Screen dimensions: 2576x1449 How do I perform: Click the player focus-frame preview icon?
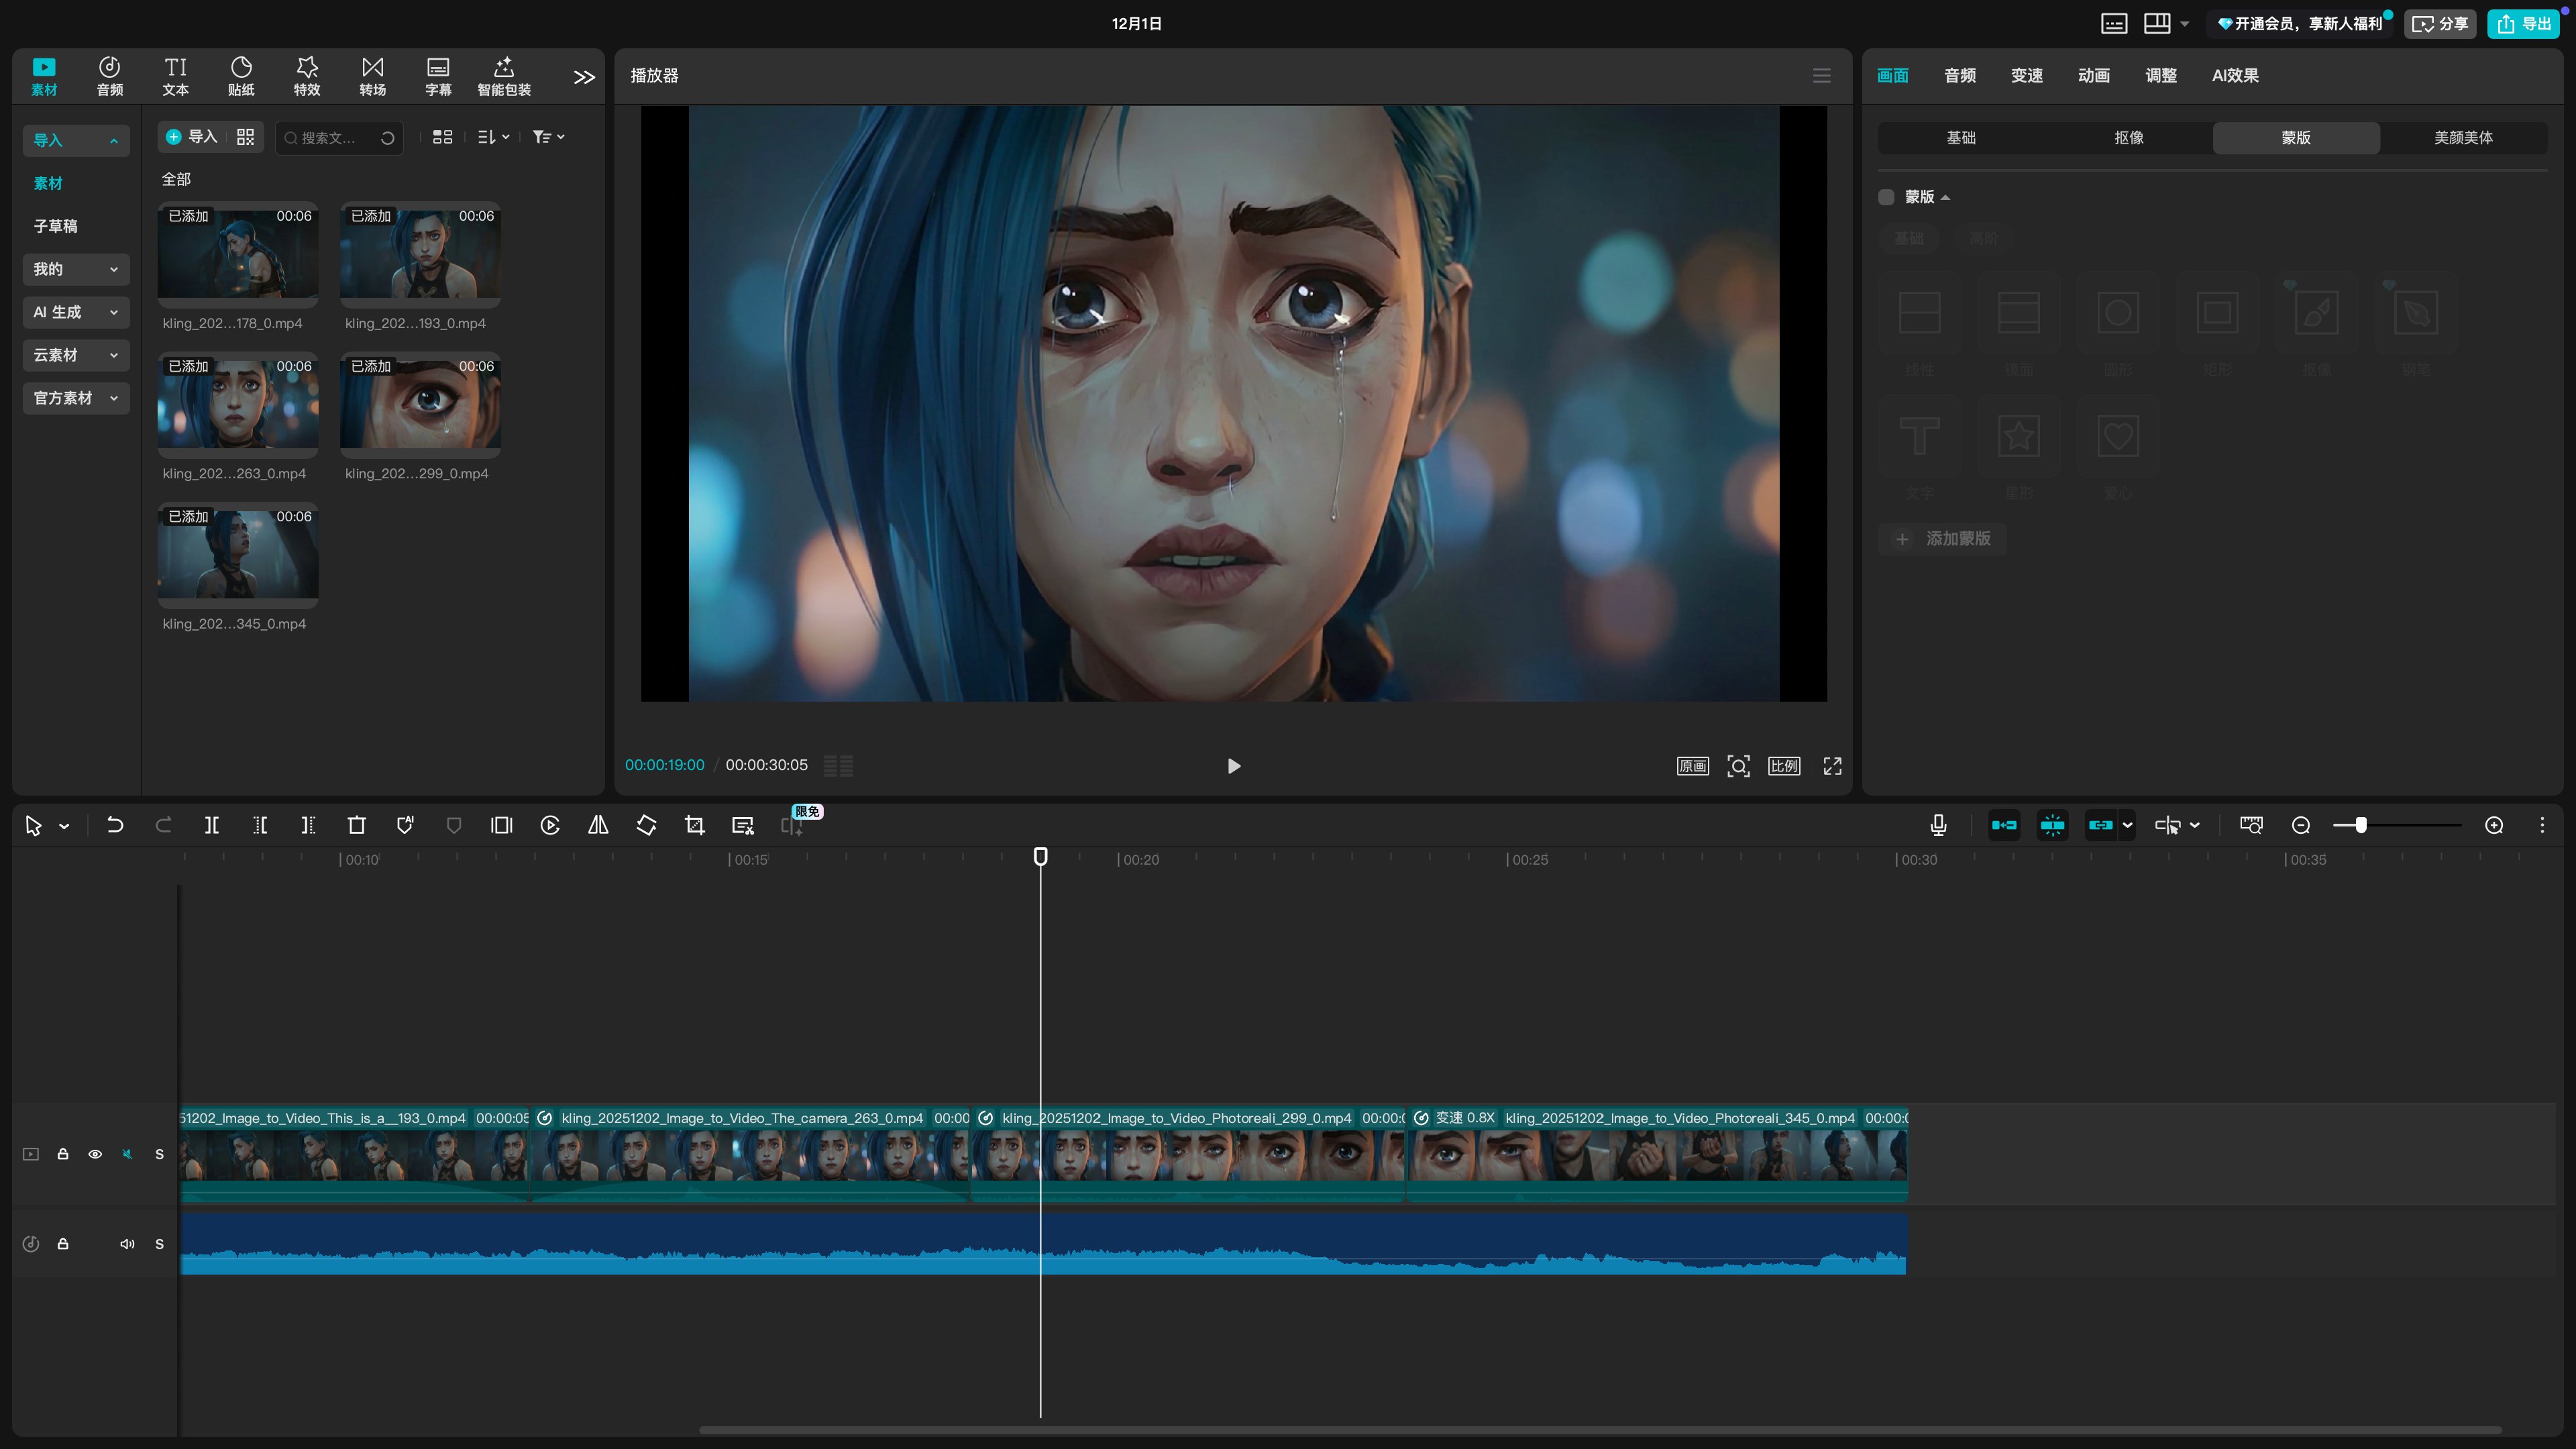(1739, 766)
